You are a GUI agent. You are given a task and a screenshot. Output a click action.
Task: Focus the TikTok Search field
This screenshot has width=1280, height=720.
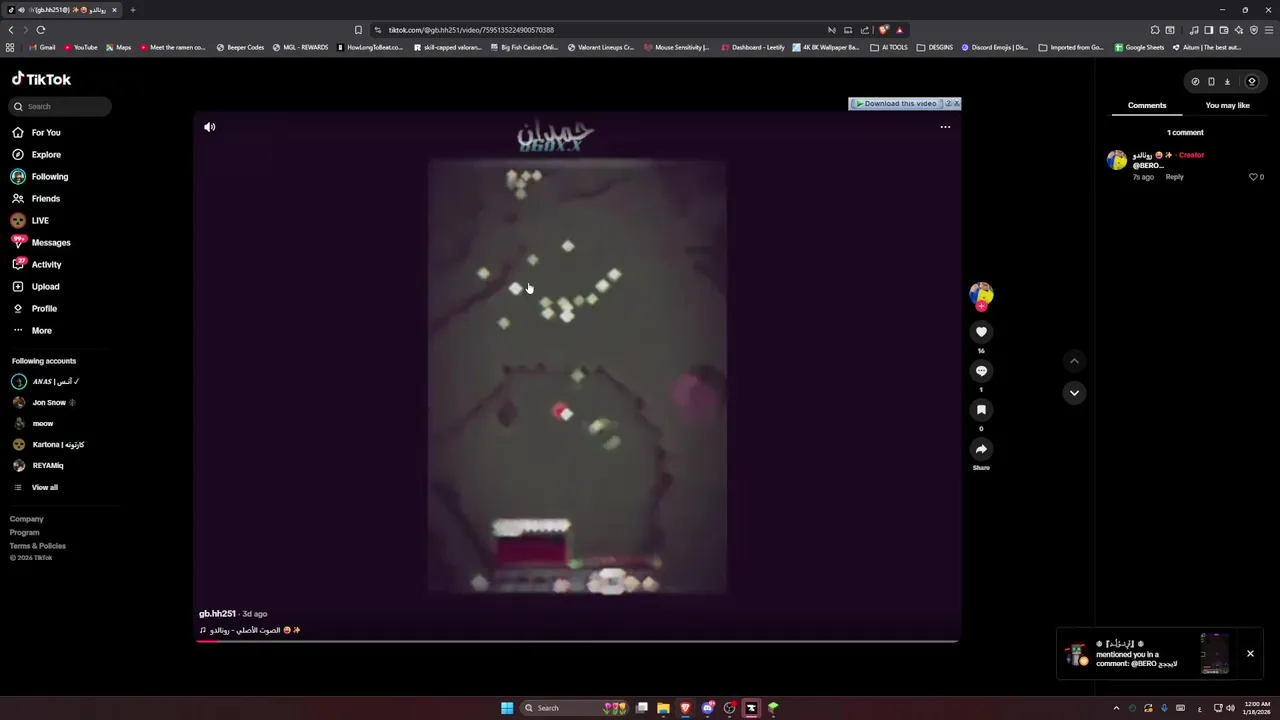(x=60, y=106)
